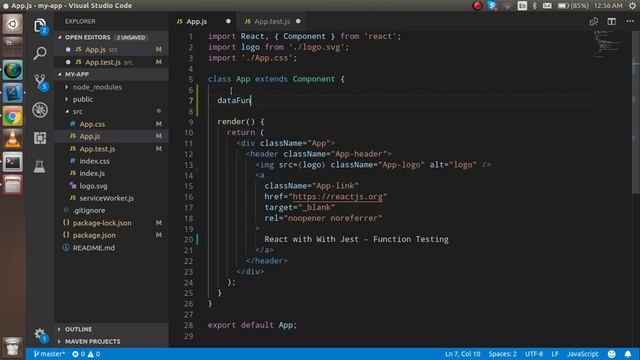The width and height of the screenshot is (640, 360).
Task: Open the battery indicator showing 85%
Action: click(573, 6)
